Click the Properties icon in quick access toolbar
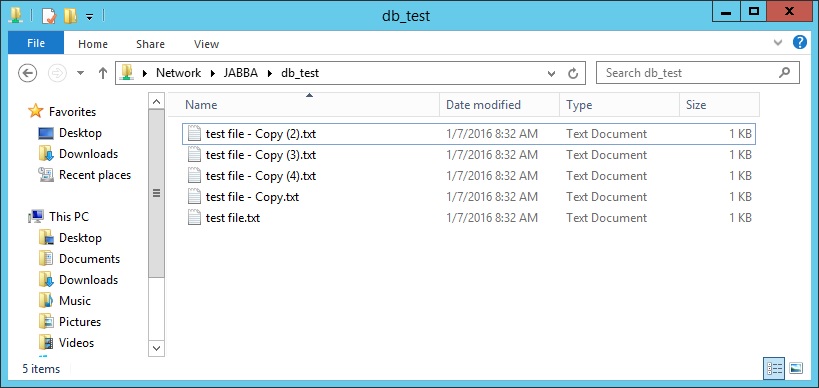Screen dimensions: 819x388 pyautogui.click(x=49, y=16)
